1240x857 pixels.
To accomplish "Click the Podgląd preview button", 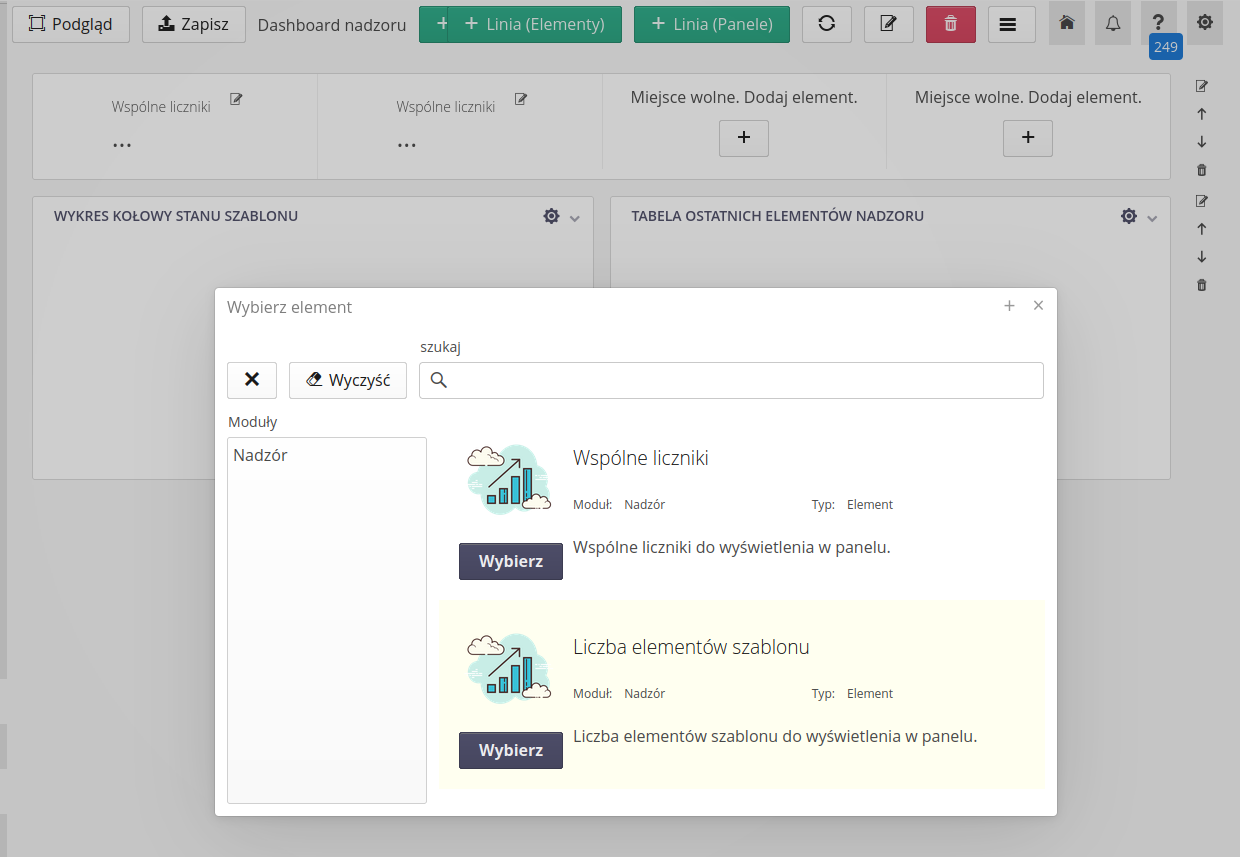I will pyautogui.click(x=71, y=24).
